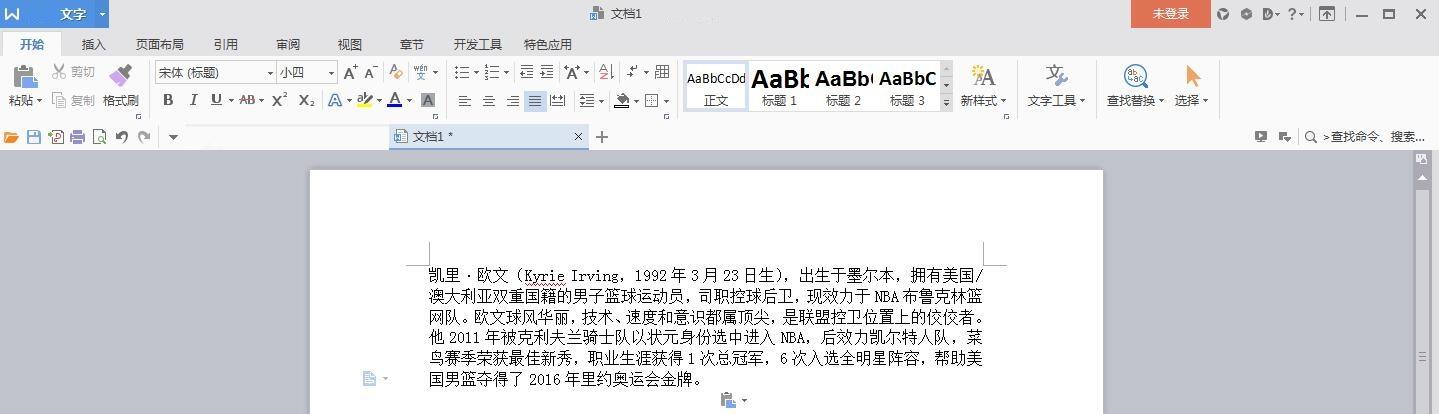Click the New Style (新样式) icon
This screenshot has width=1439, height=414.
coord(983,76)
